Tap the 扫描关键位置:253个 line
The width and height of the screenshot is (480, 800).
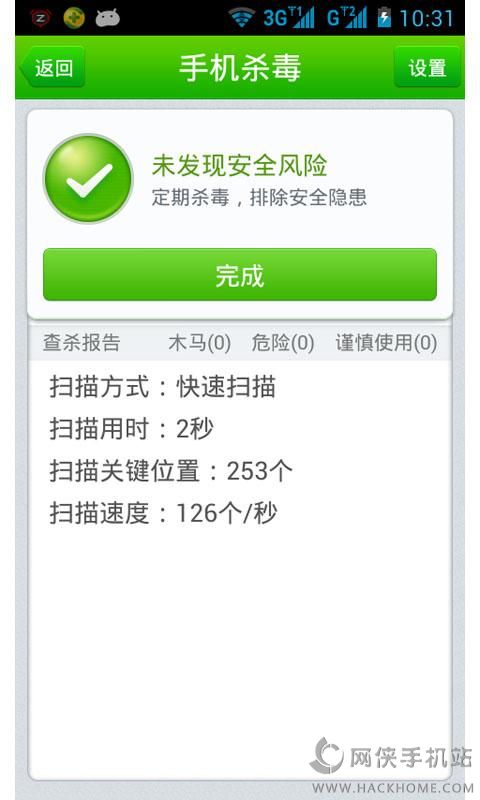[171, 470]
